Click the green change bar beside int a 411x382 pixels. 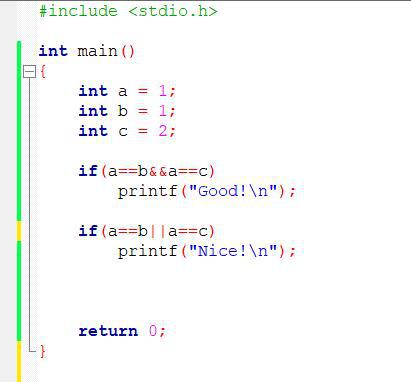(19, 91)
